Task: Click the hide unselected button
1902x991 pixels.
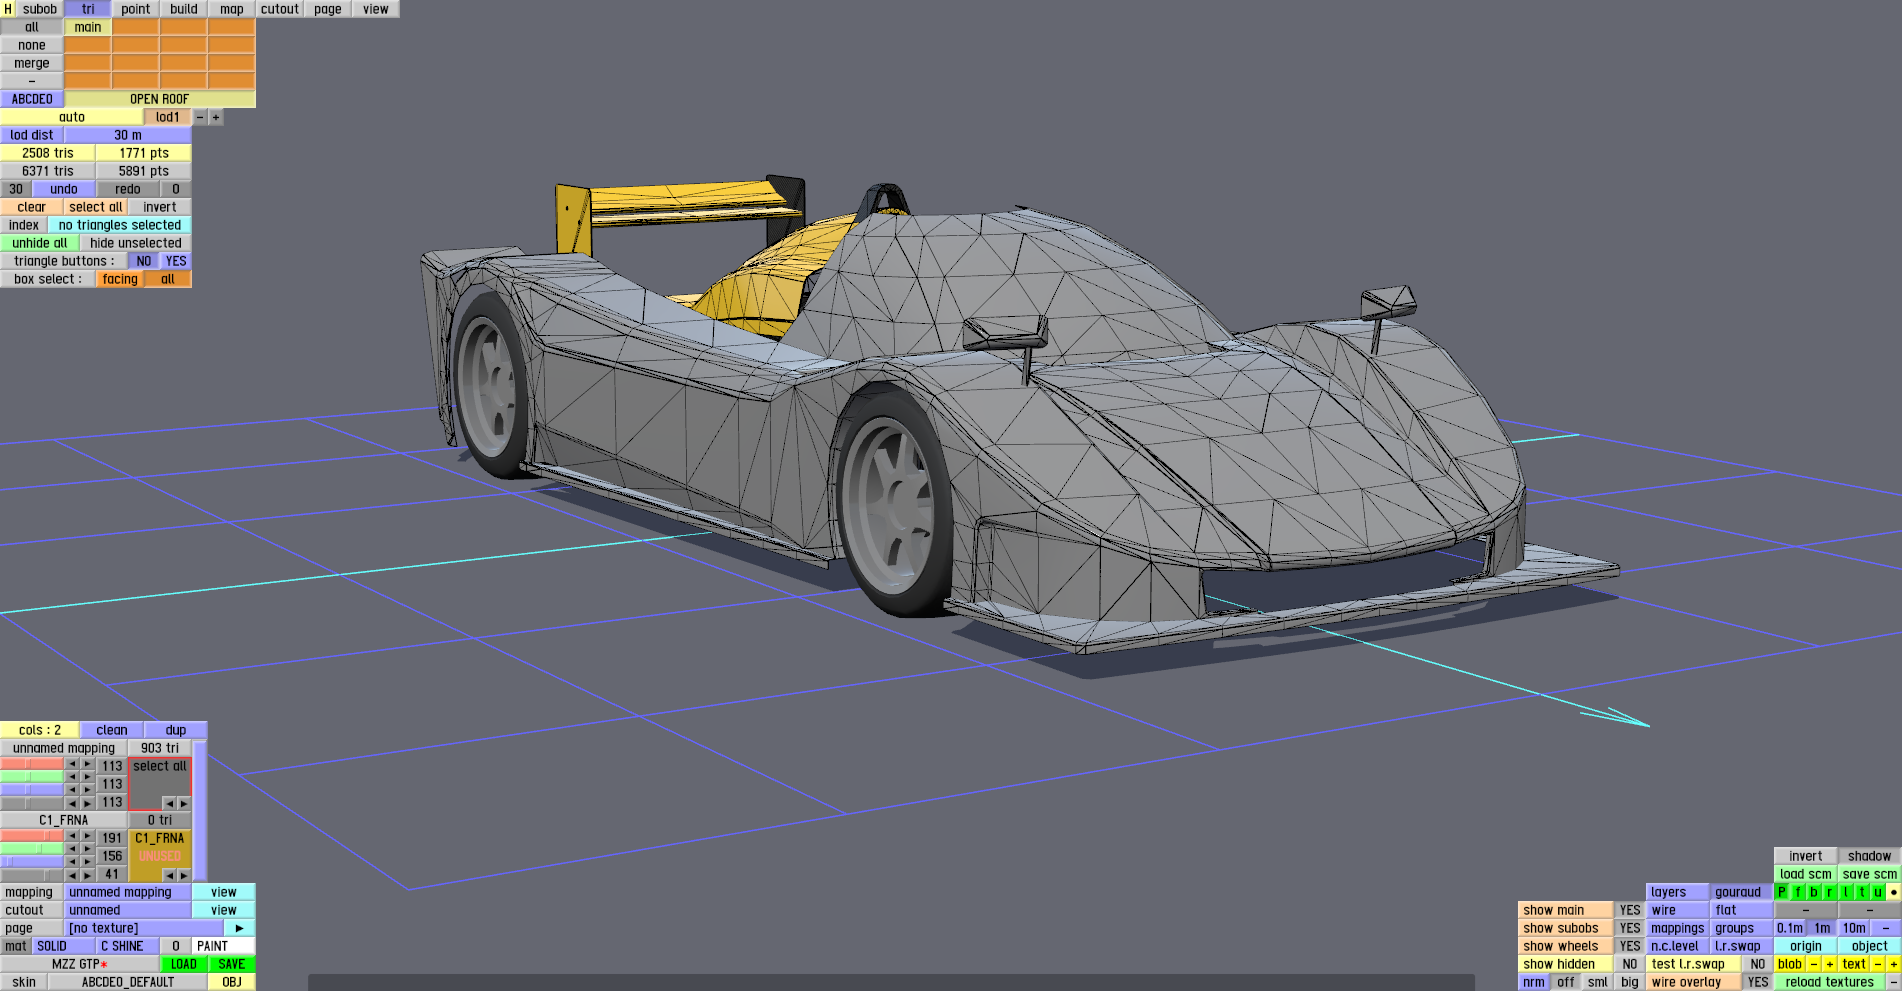Action: (136, 243)
